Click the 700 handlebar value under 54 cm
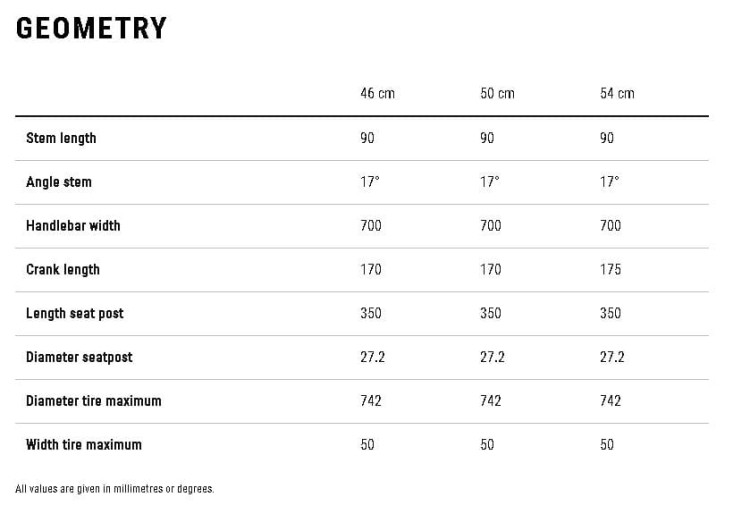Image resolution: width=750 pixels, height=514 pixels. pyautogui.click(x=610, y=225)
